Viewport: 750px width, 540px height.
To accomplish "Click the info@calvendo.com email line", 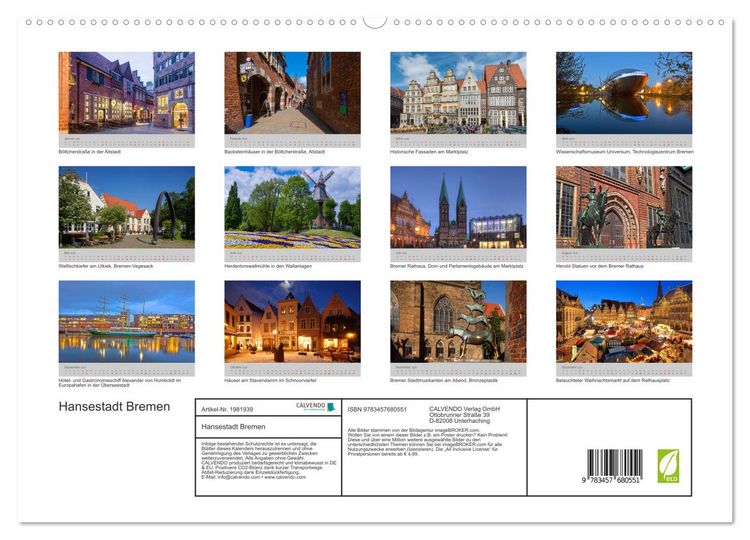I will click(x=254, y=477).
